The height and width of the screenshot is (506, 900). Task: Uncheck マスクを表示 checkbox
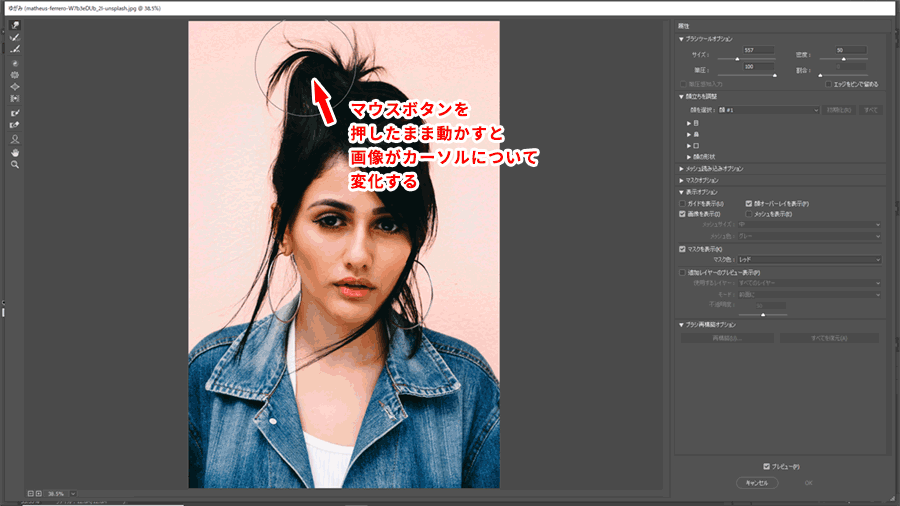(x=682, y=249)
